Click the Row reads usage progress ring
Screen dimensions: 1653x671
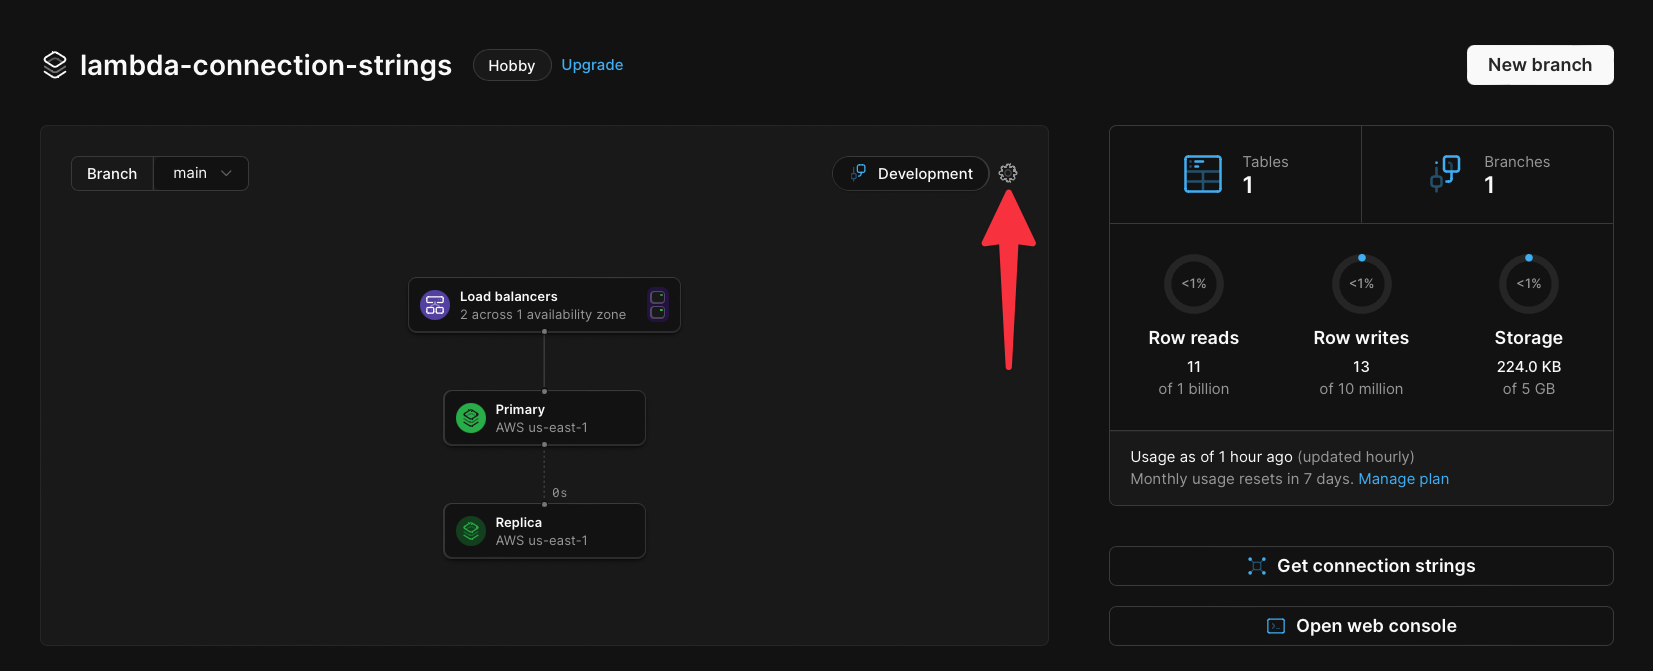(x=1193, y=283)
